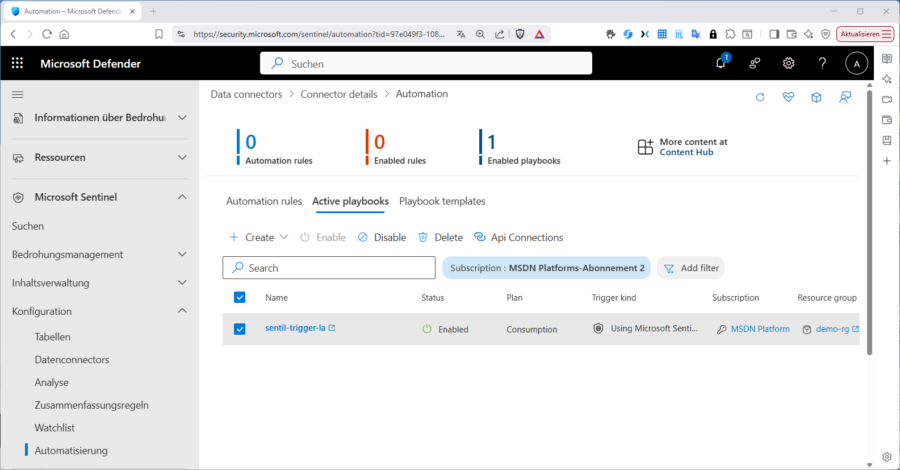The image size is (900, 470).
Task: Open the help question mark
Action: [822, 64]
